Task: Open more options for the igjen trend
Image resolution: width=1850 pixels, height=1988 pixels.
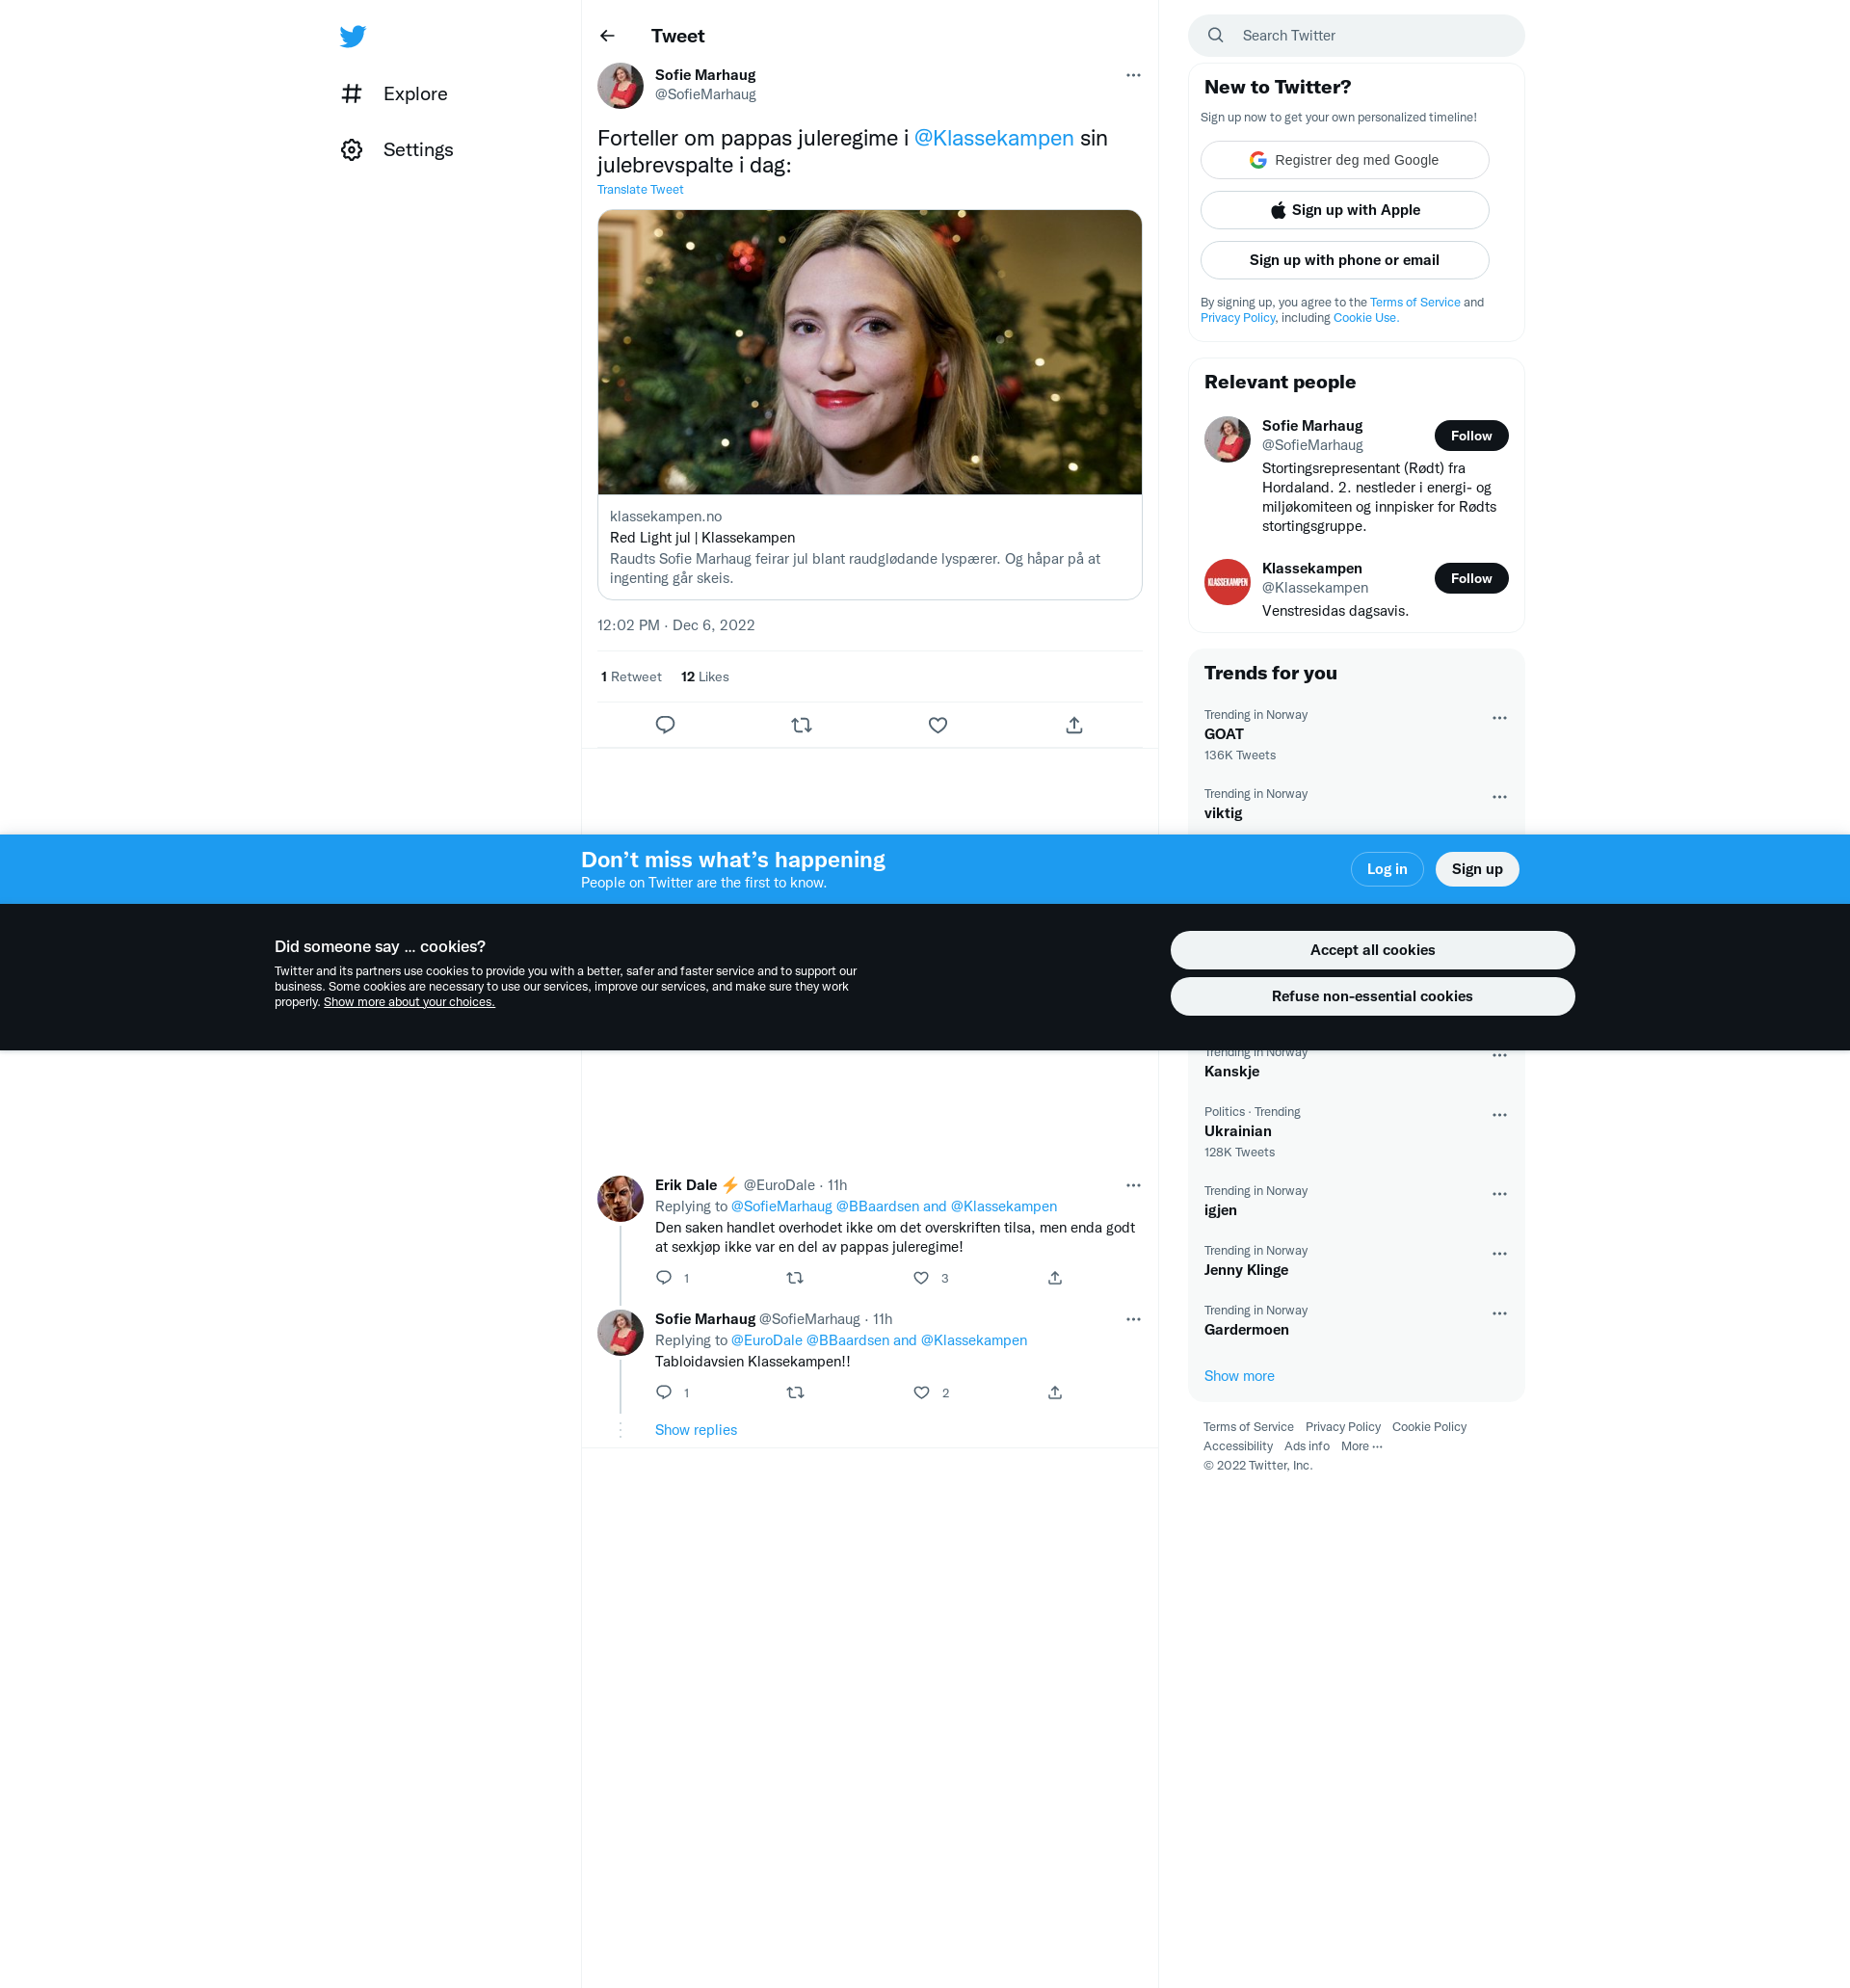Action: (1499, 1194)
